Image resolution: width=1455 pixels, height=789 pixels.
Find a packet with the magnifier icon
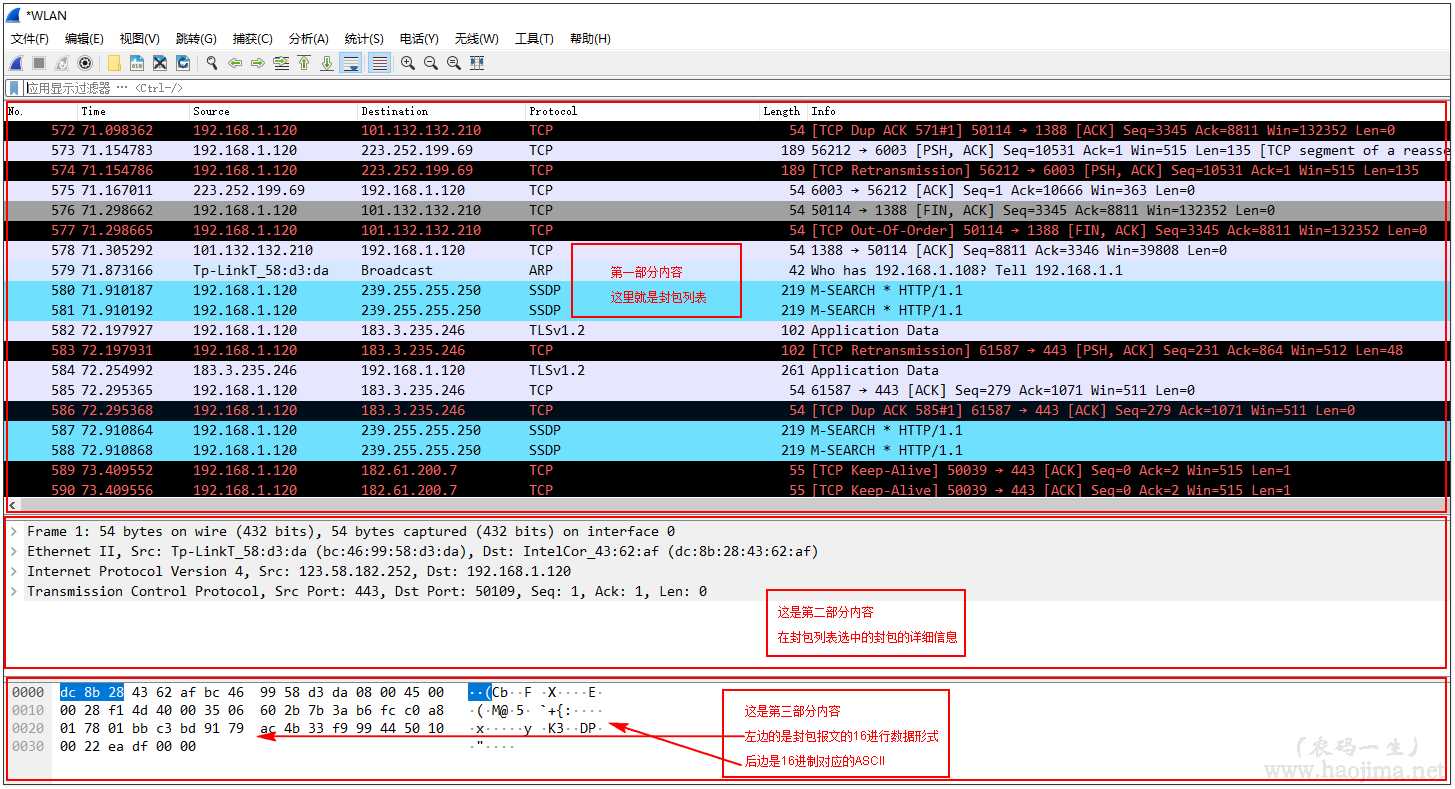[212, 63]
